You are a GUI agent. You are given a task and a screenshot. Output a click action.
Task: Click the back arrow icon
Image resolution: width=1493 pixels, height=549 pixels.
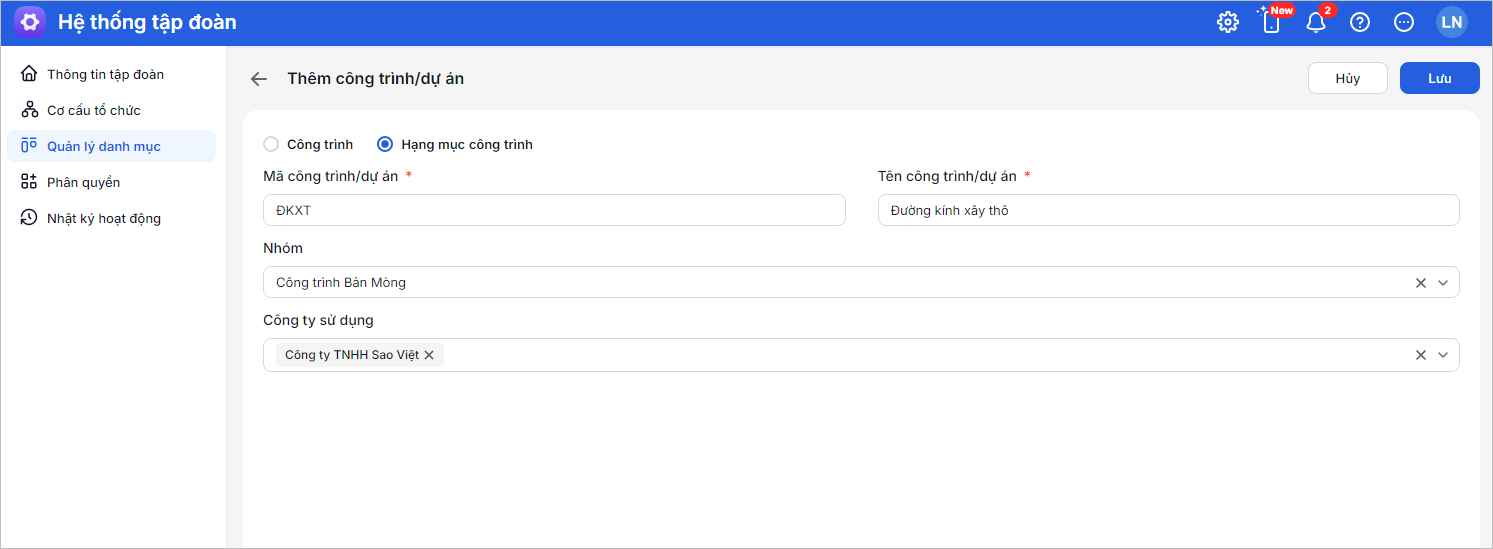tap(259, 79)
